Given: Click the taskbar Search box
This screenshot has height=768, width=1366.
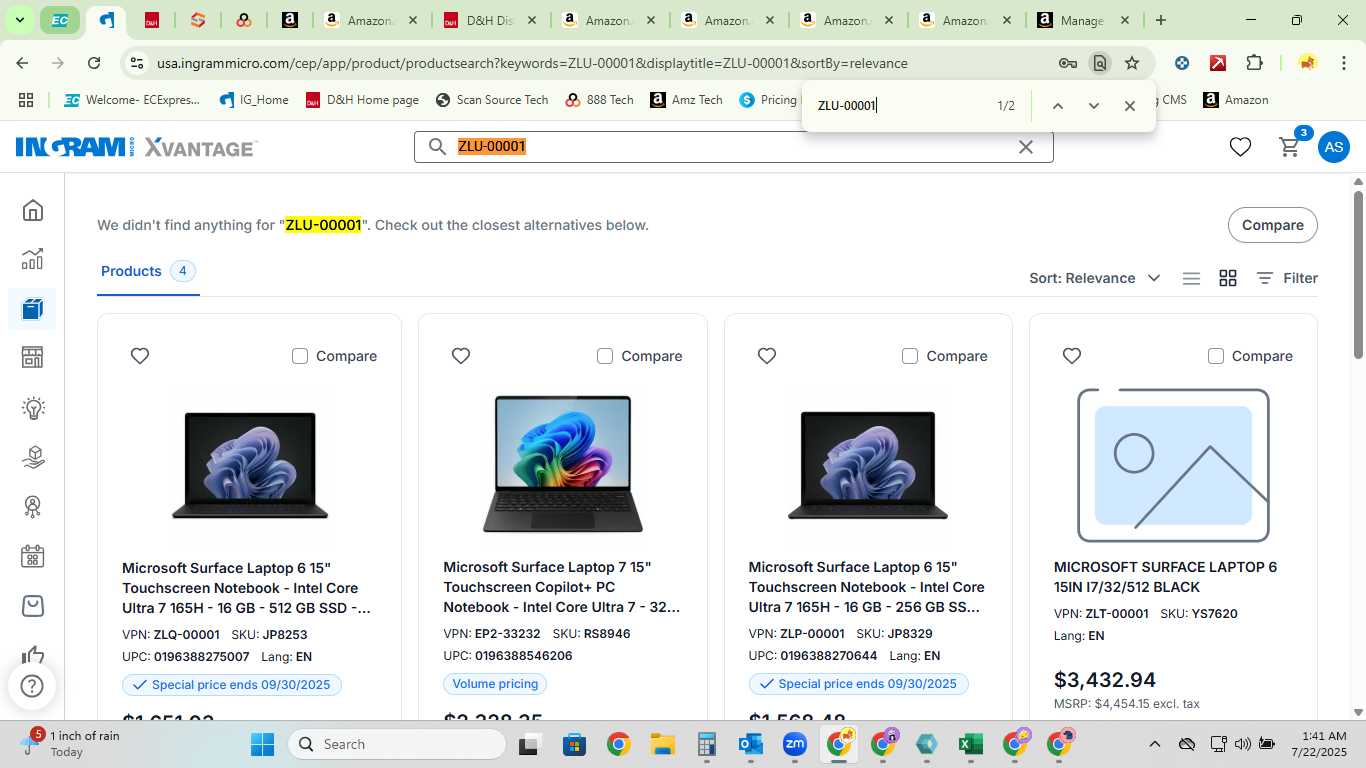Looking at the screenshot, I should 397,744.
